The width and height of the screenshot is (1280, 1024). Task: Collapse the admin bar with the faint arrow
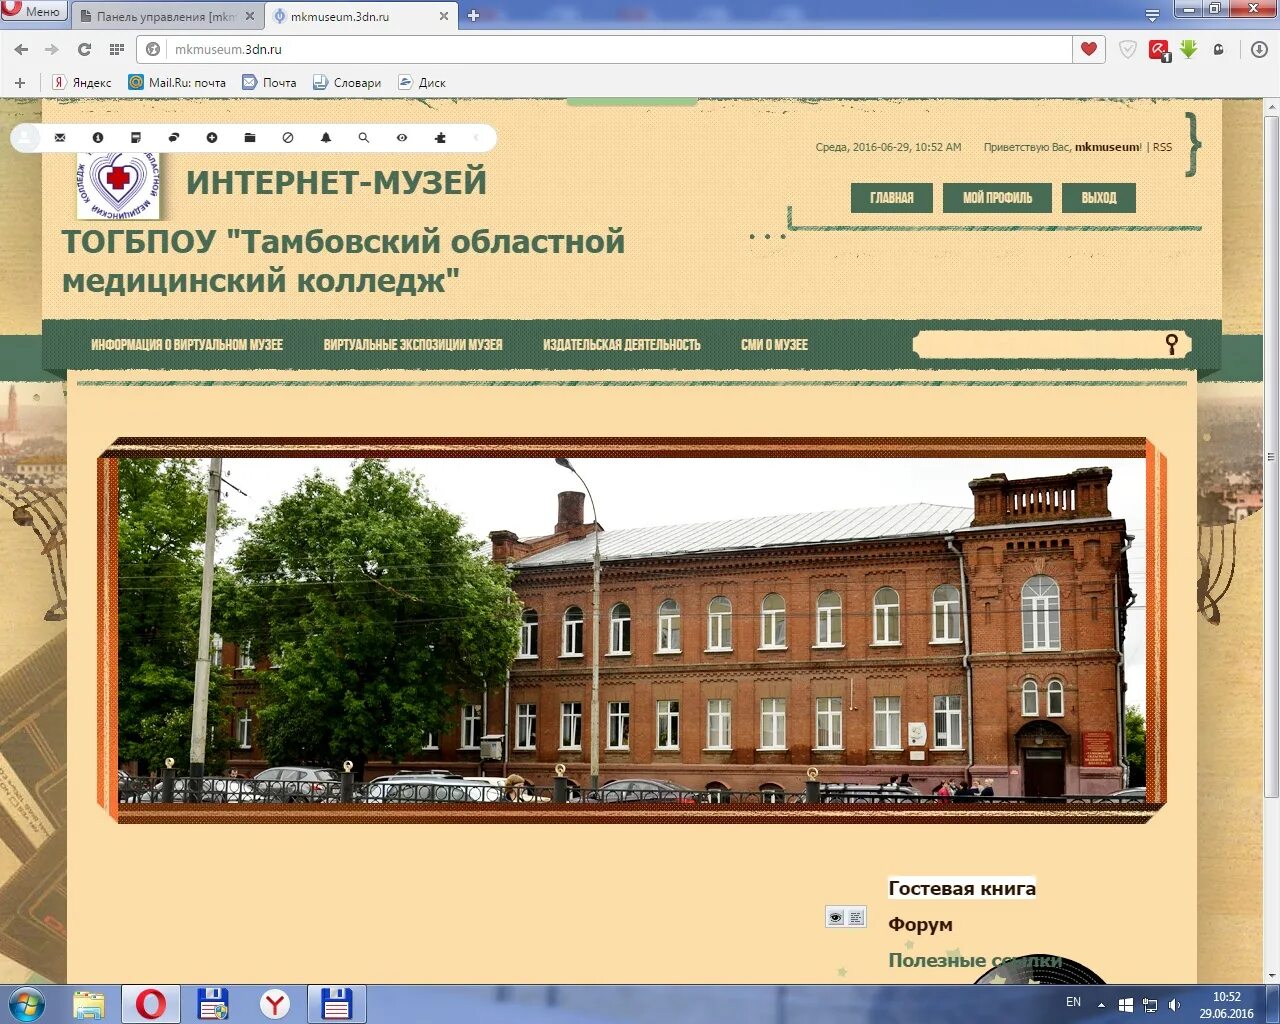point(477,138)
